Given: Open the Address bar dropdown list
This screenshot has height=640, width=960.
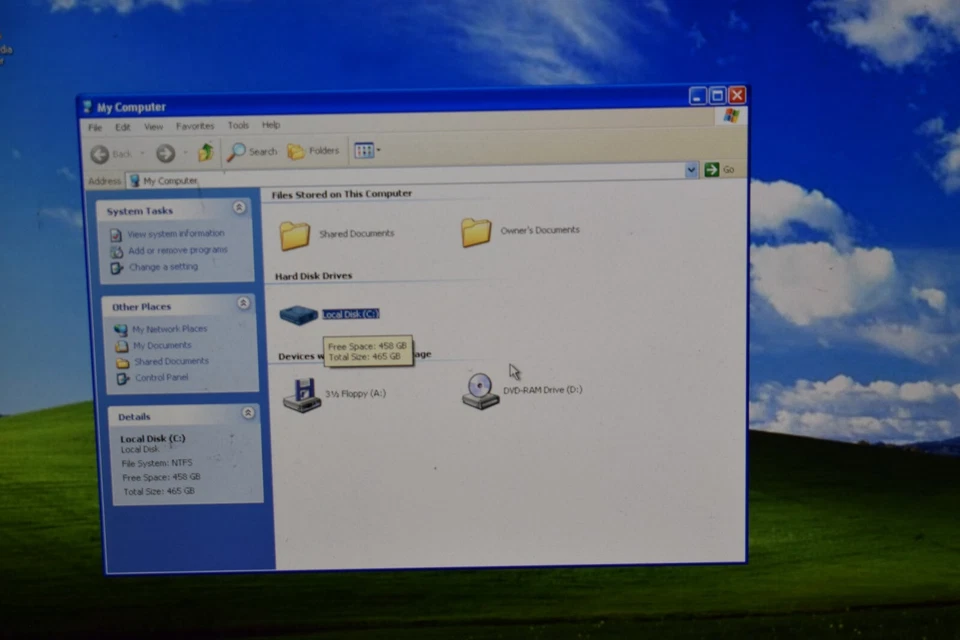Looking at the screenshot, I should point(690,170).
